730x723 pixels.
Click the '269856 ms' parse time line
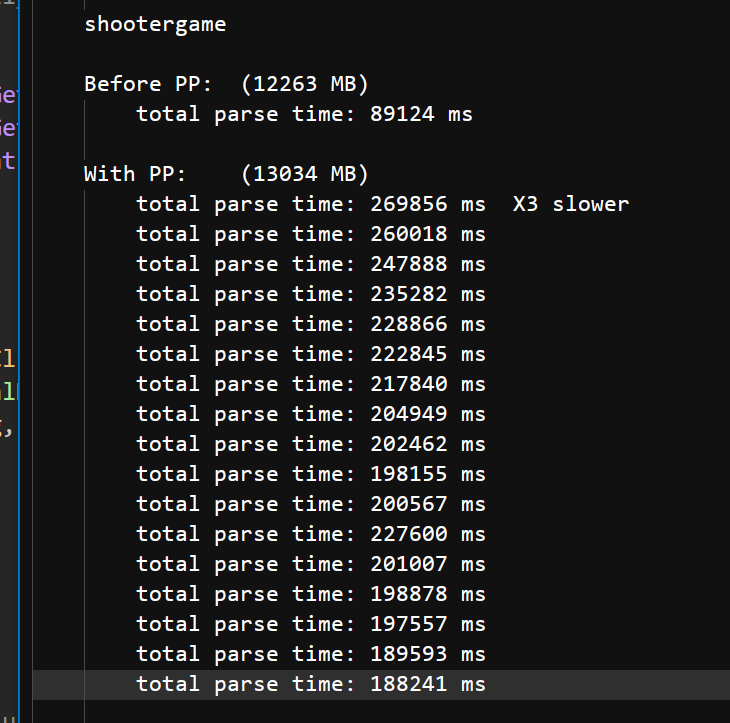311,204
